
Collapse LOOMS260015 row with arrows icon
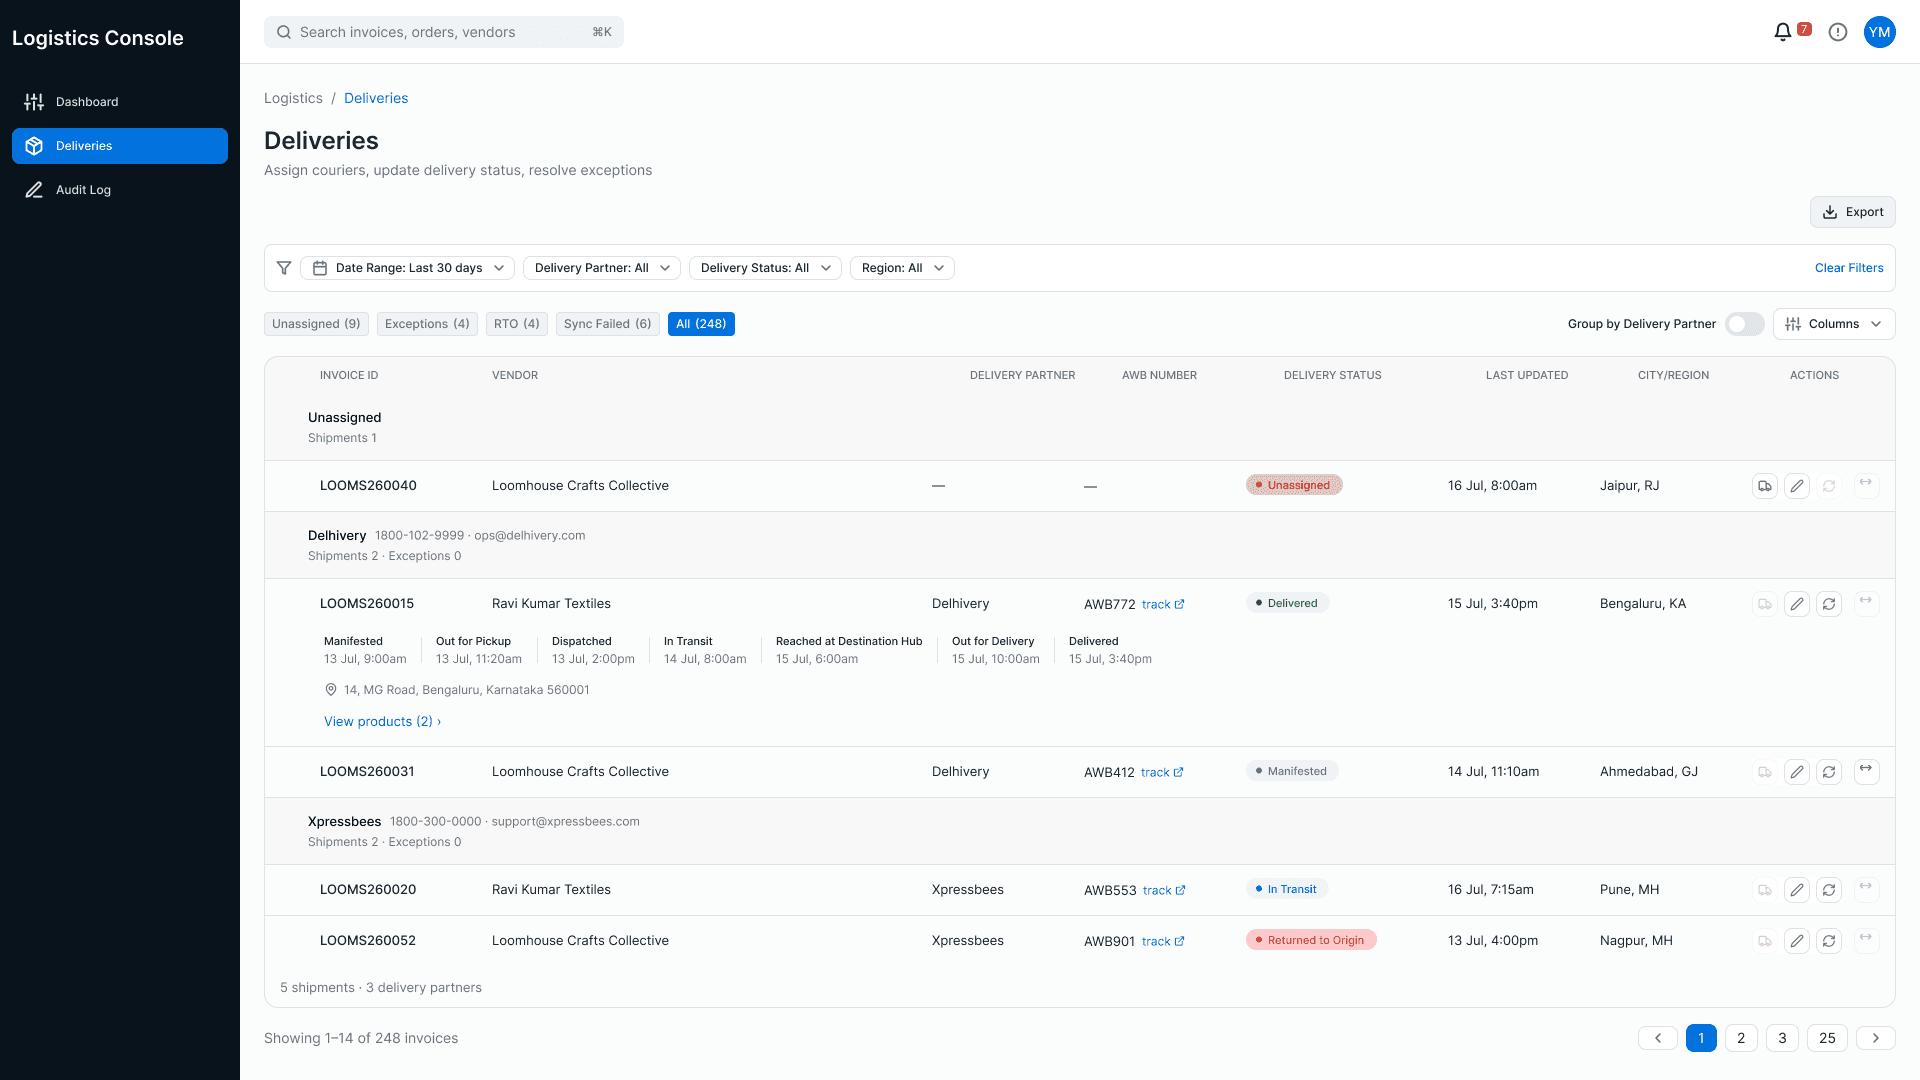coord(1866,604)
